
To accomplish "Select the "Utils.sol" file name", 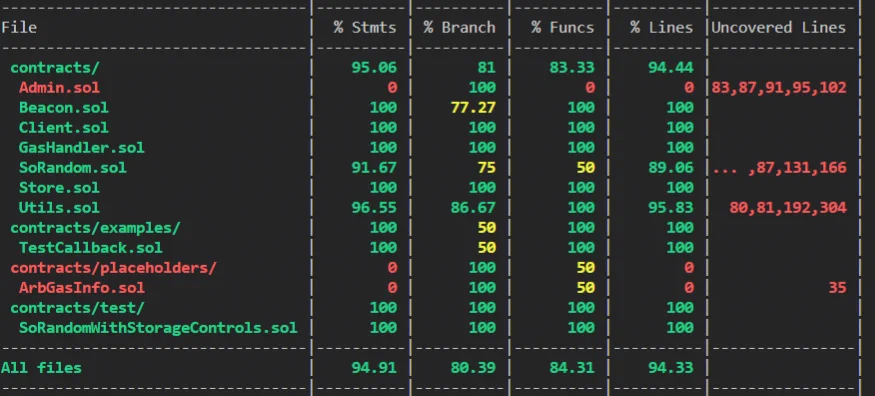I will 59,208.
